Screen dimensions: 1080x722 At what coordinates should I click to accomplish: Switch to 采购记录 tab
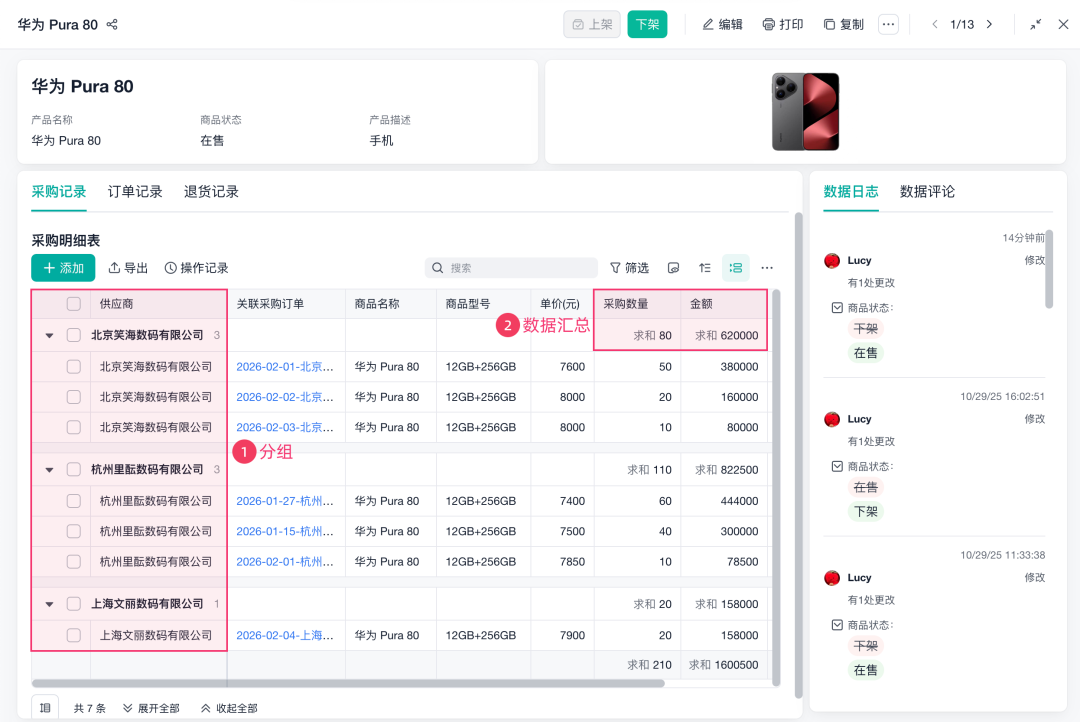tap(59, 192)
